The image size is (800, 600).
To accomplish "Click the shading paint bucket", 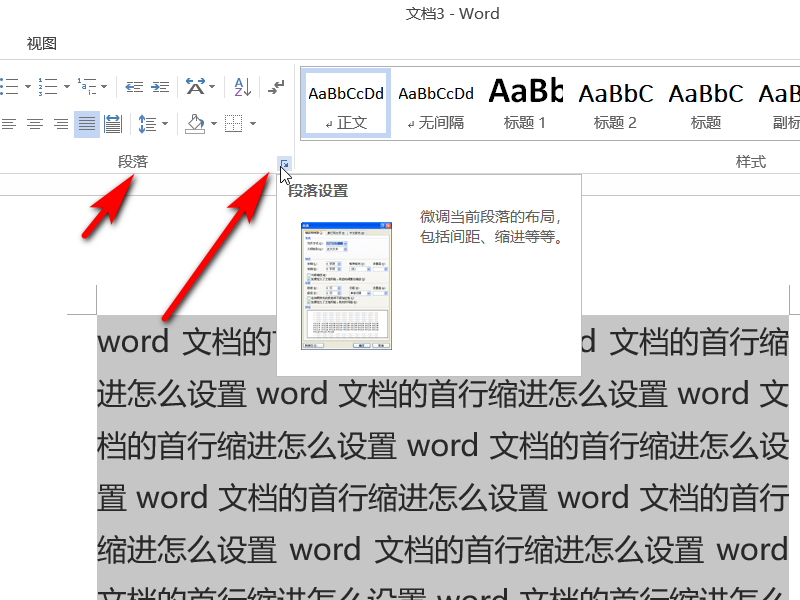I will 195,124.
